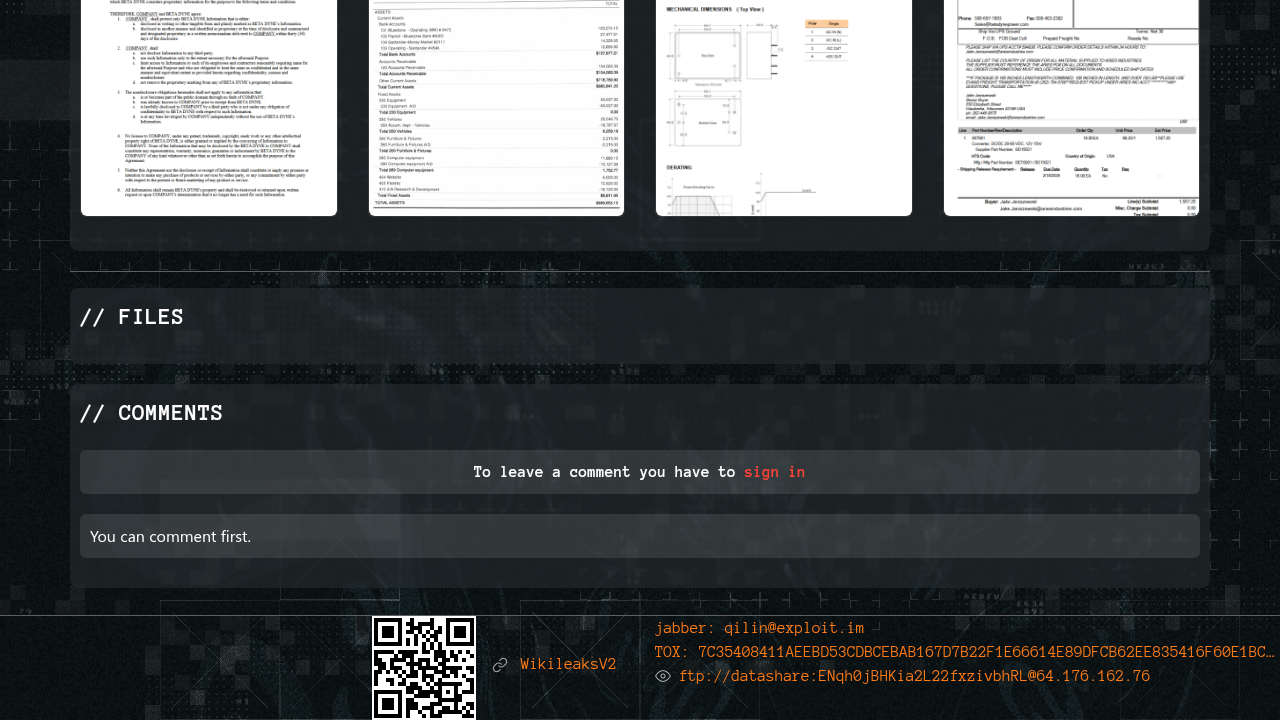Click the red sign in link
1280x720 pixels.
pos(774,472)
